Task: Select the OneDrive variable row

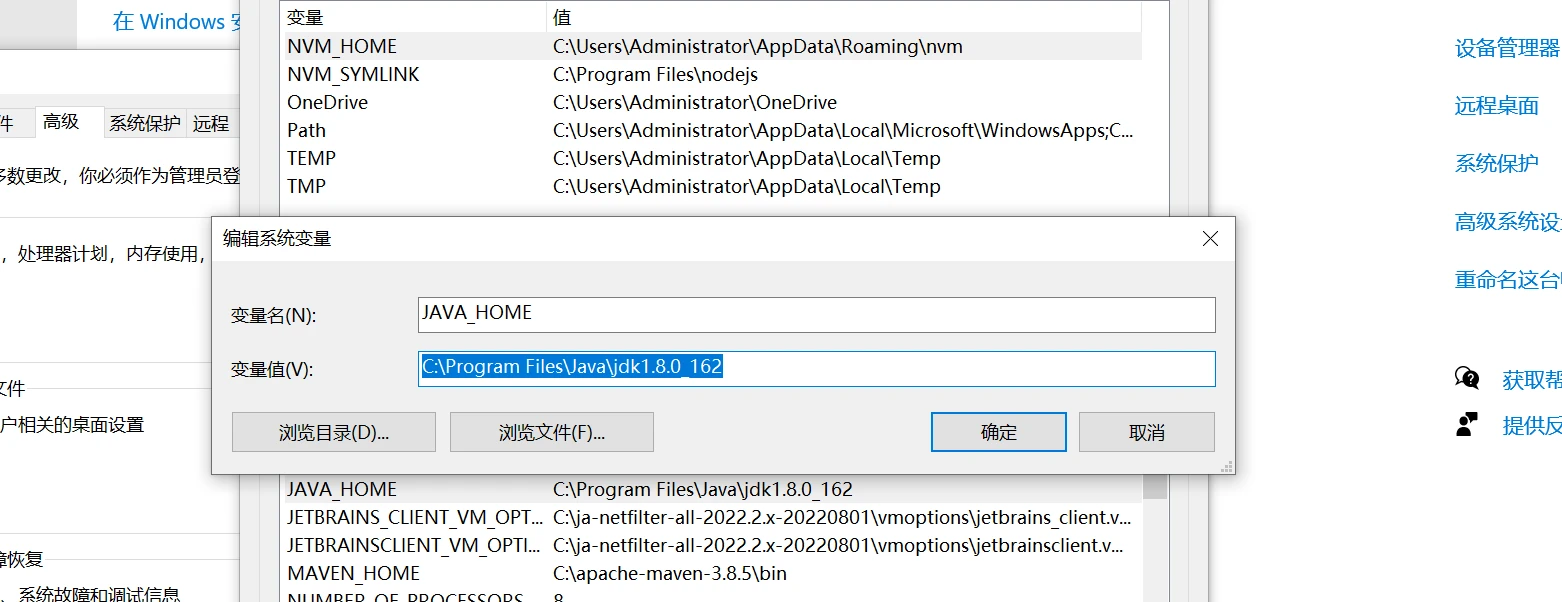Action: (327, 102)
